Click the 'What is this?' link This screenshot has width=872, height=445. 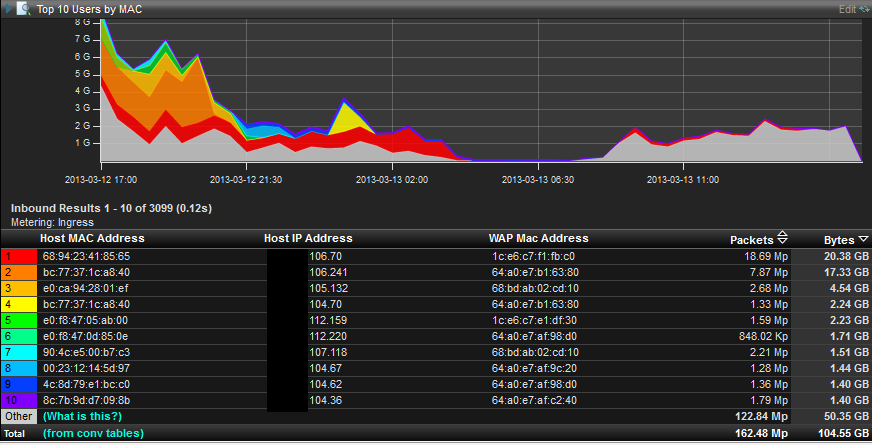pyautogui.click(x=80, y=416)
